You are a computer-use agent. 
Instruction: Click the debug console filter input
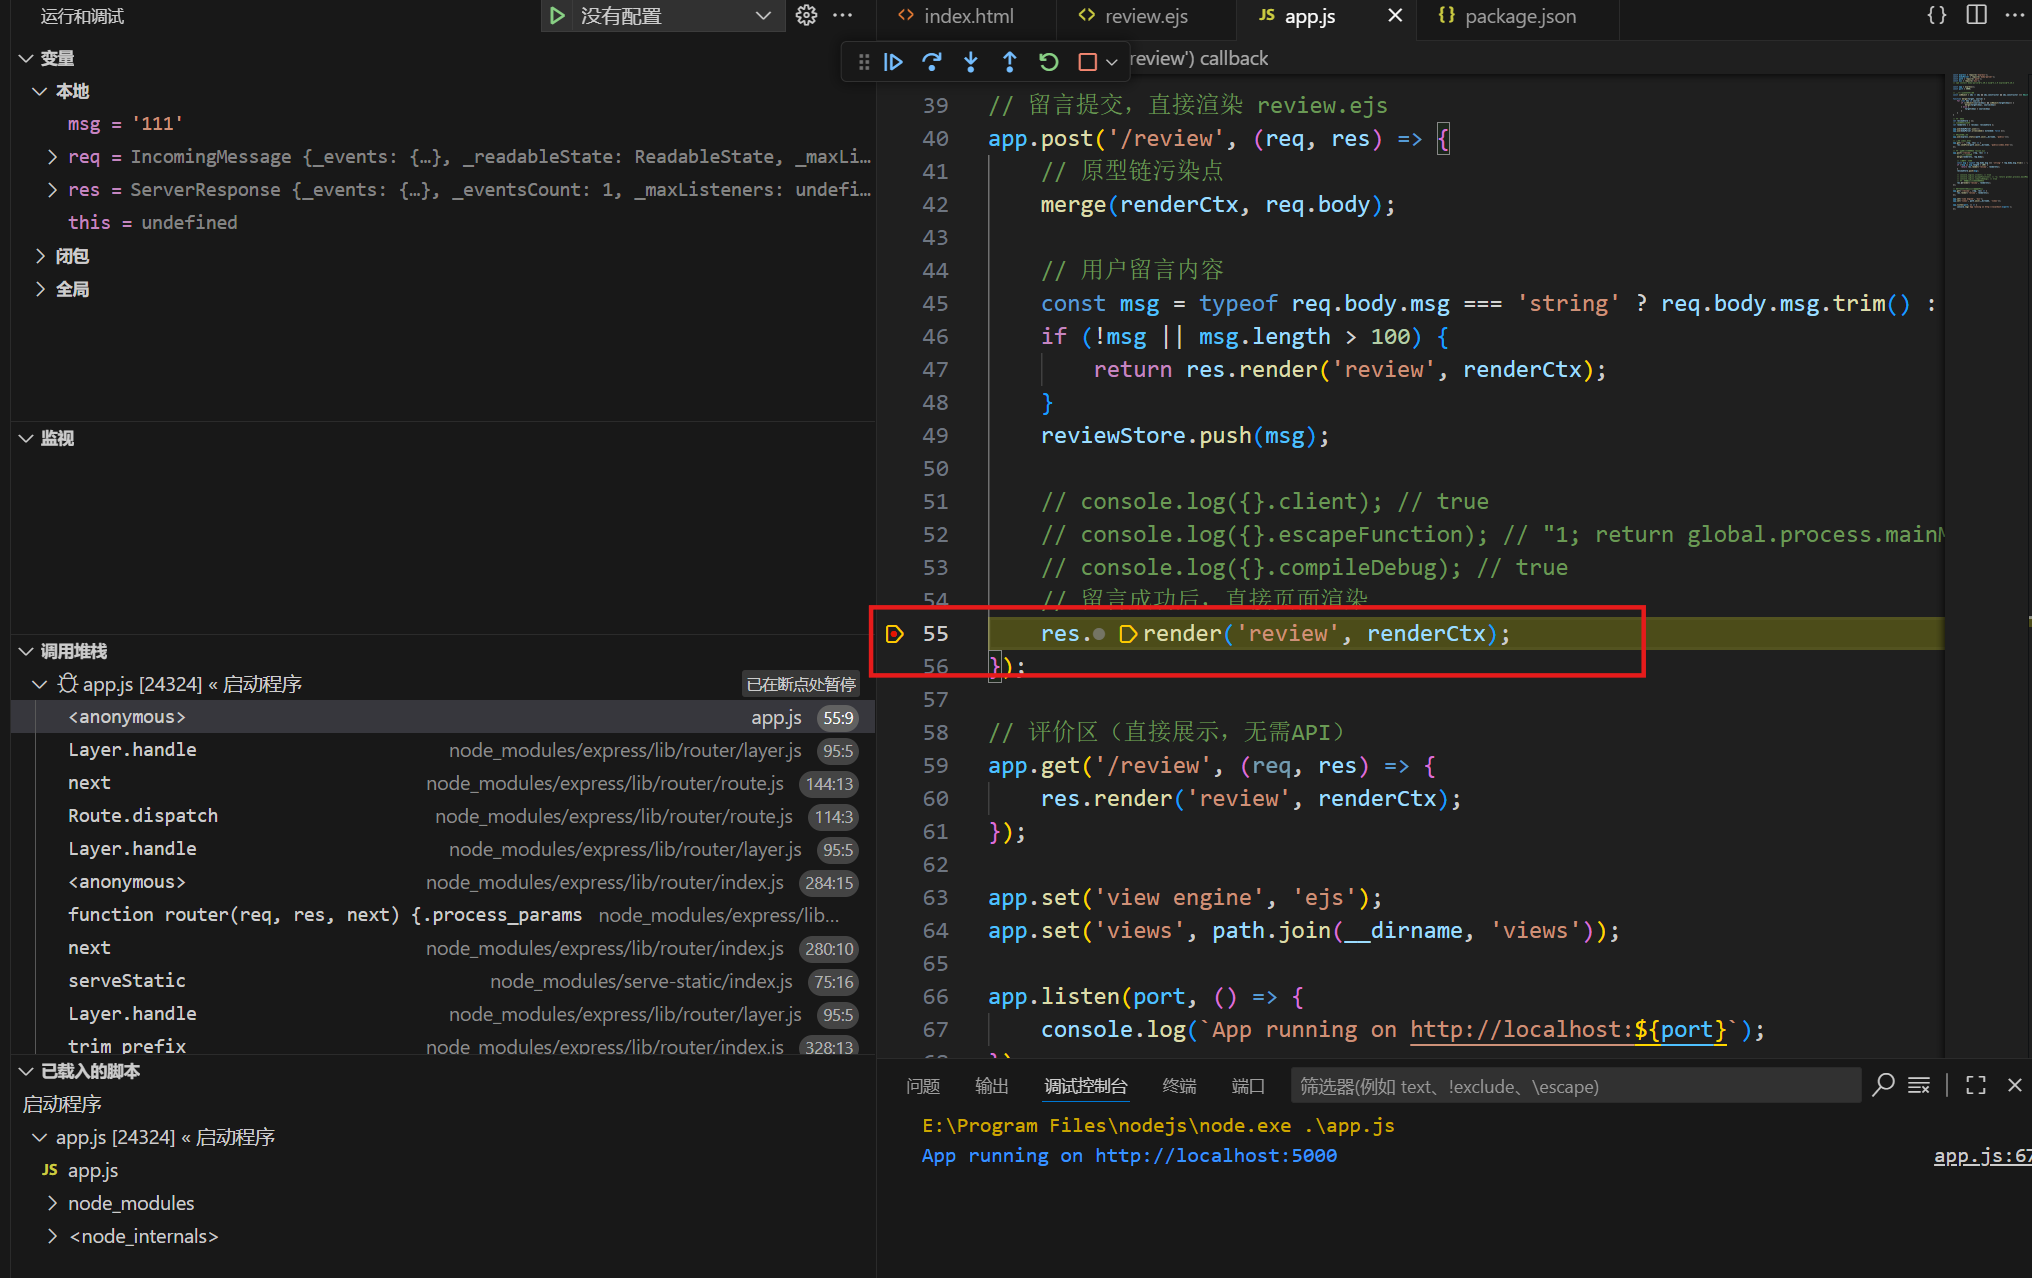[1575, 1086]
